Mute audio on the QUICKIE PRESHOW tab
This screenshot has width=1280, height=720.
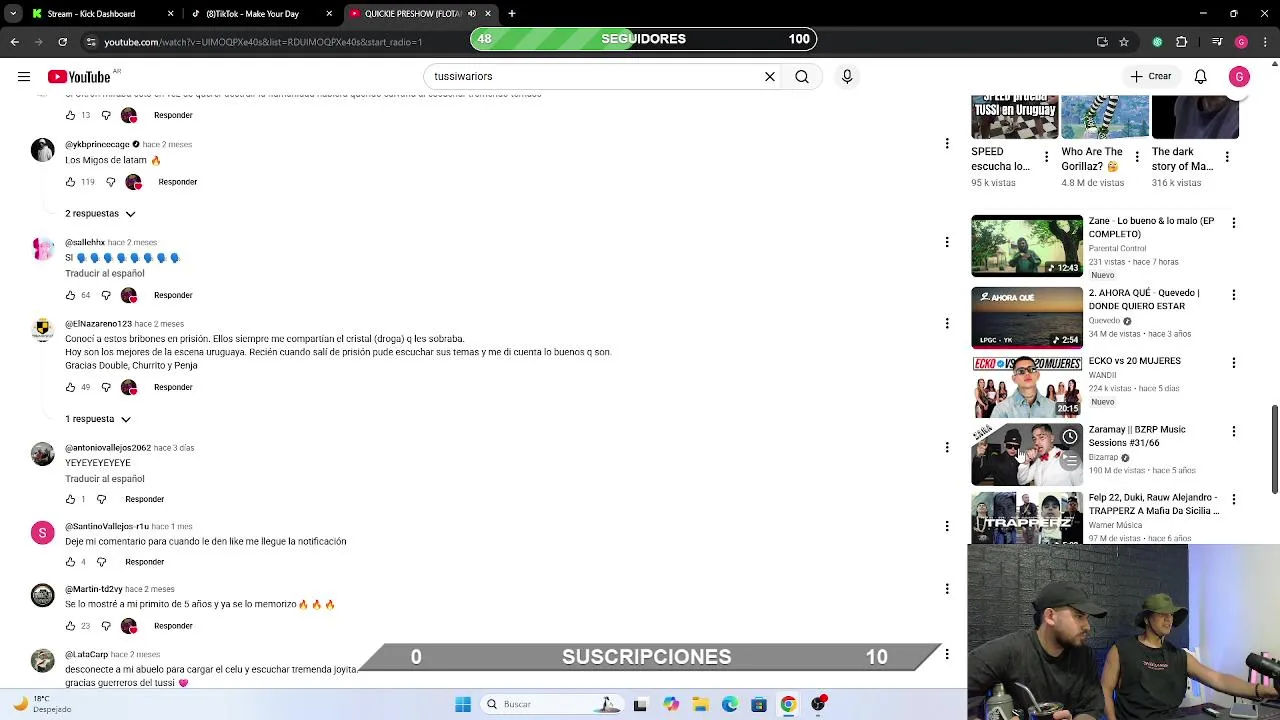click(472, 14)
